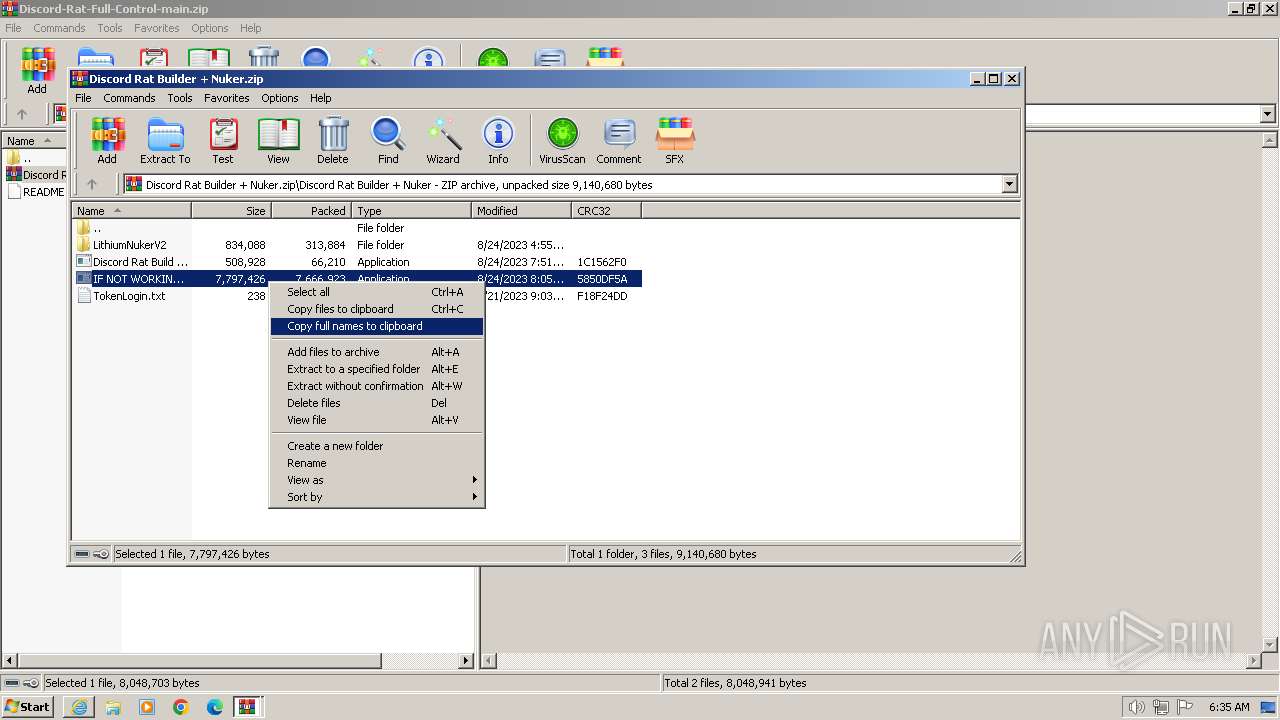Click SFX toolbar icon
The image size is (1280, 720).
pos(675,140)
